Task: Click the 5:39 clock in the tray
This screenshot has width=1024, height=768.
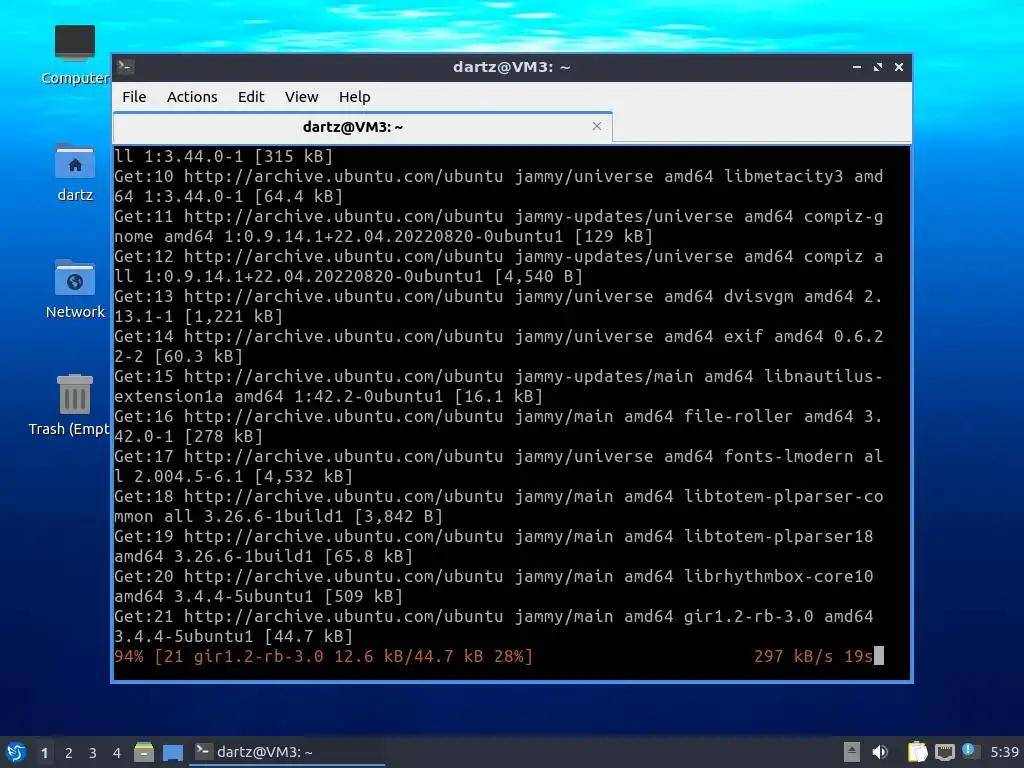Action: click(1004, 752)
